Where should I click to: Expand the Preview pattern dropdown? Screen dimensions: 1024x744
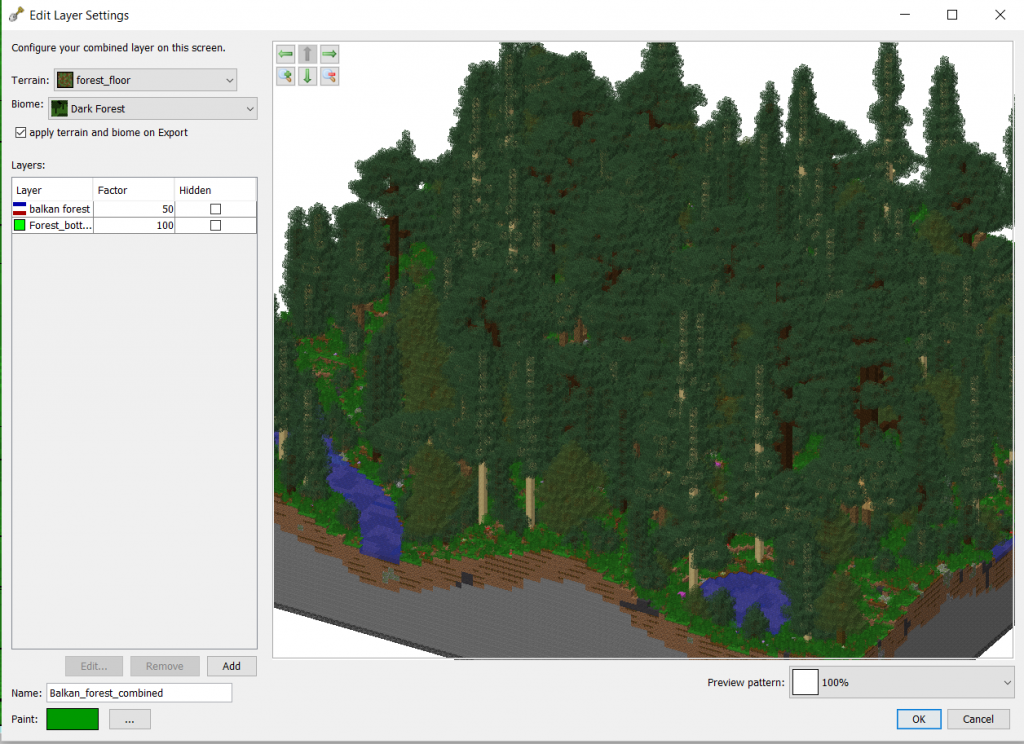click(902, 683)
